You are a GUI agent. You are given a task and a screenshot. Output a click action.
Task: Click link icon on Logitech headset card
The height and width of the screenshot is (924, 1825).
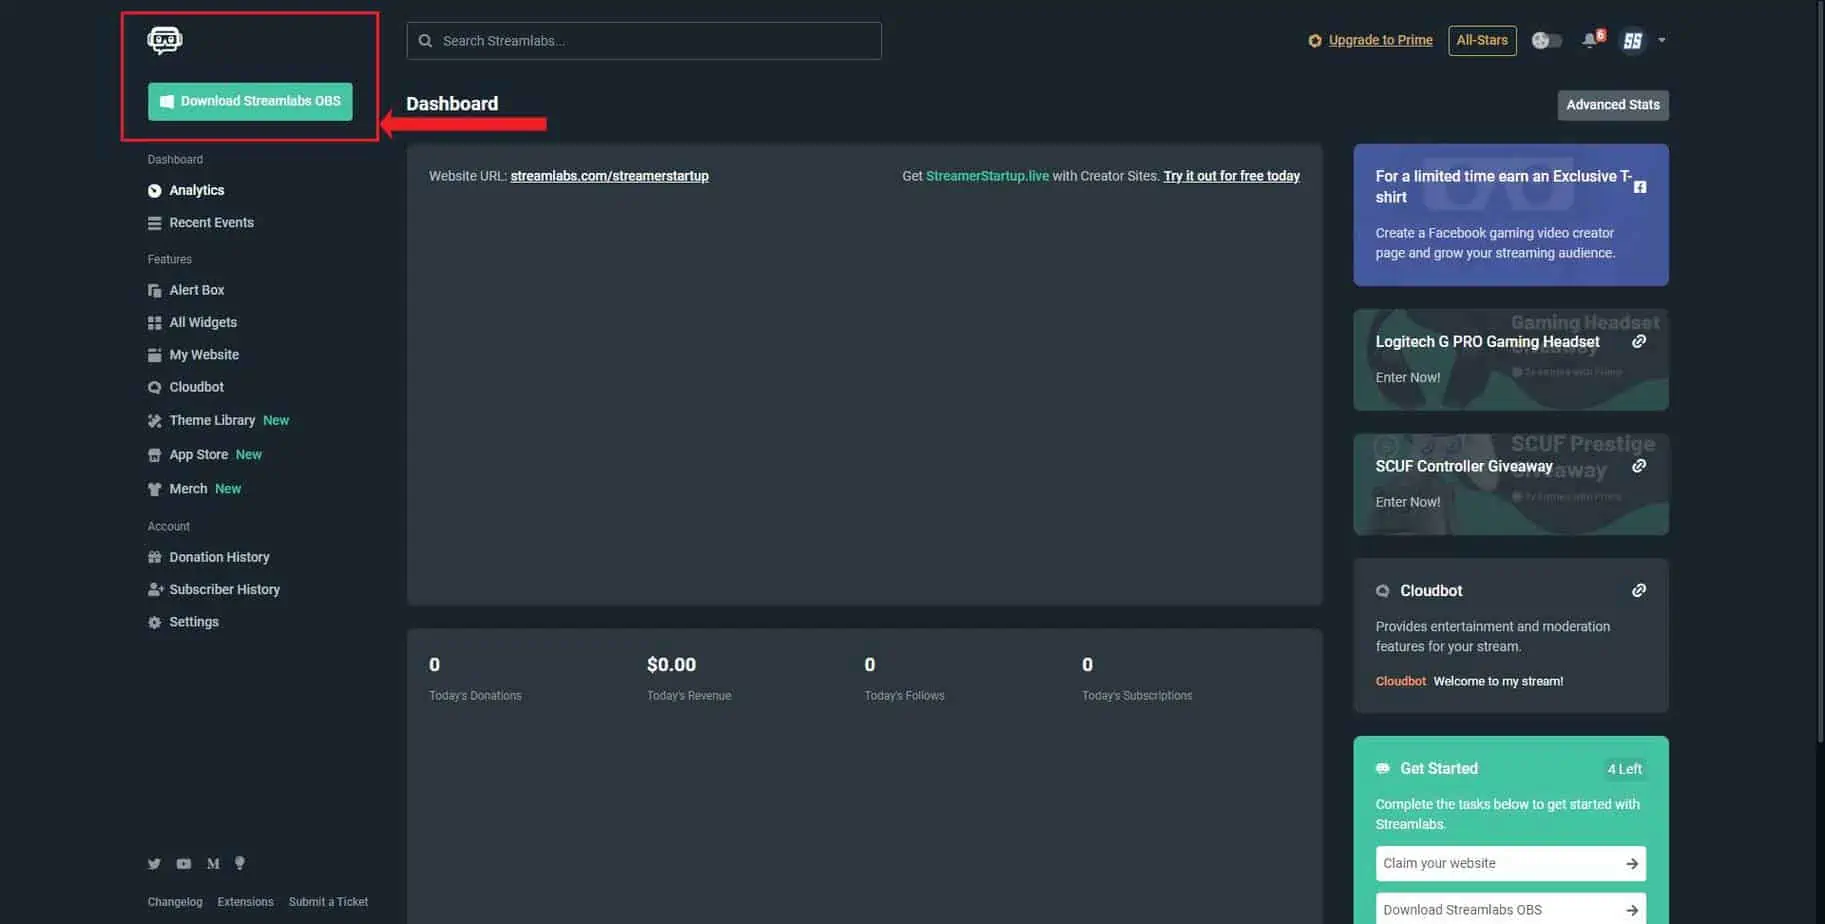[1639, 342]
